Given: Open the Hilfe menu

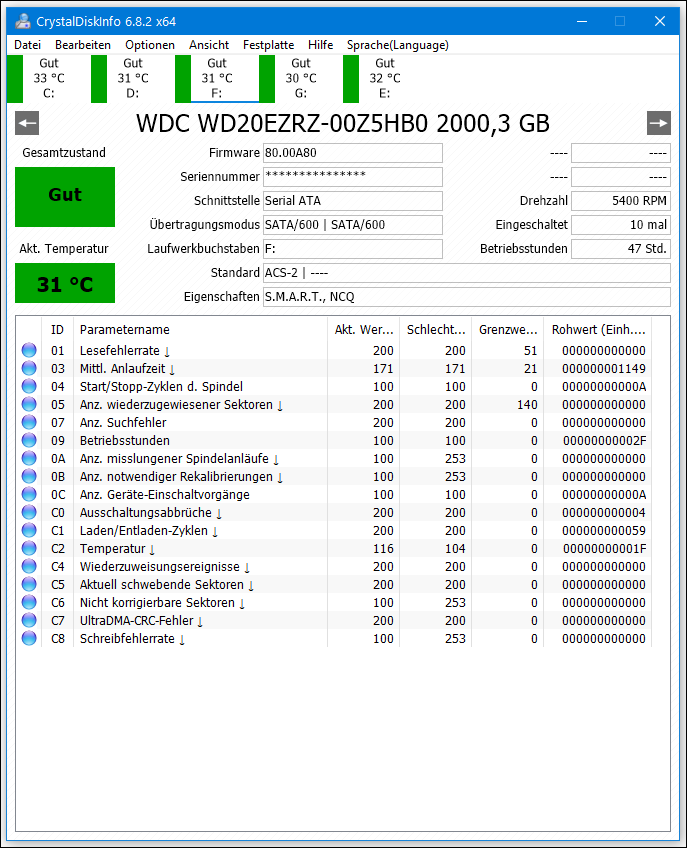Looking at the screenshot, I should (320, 45).
